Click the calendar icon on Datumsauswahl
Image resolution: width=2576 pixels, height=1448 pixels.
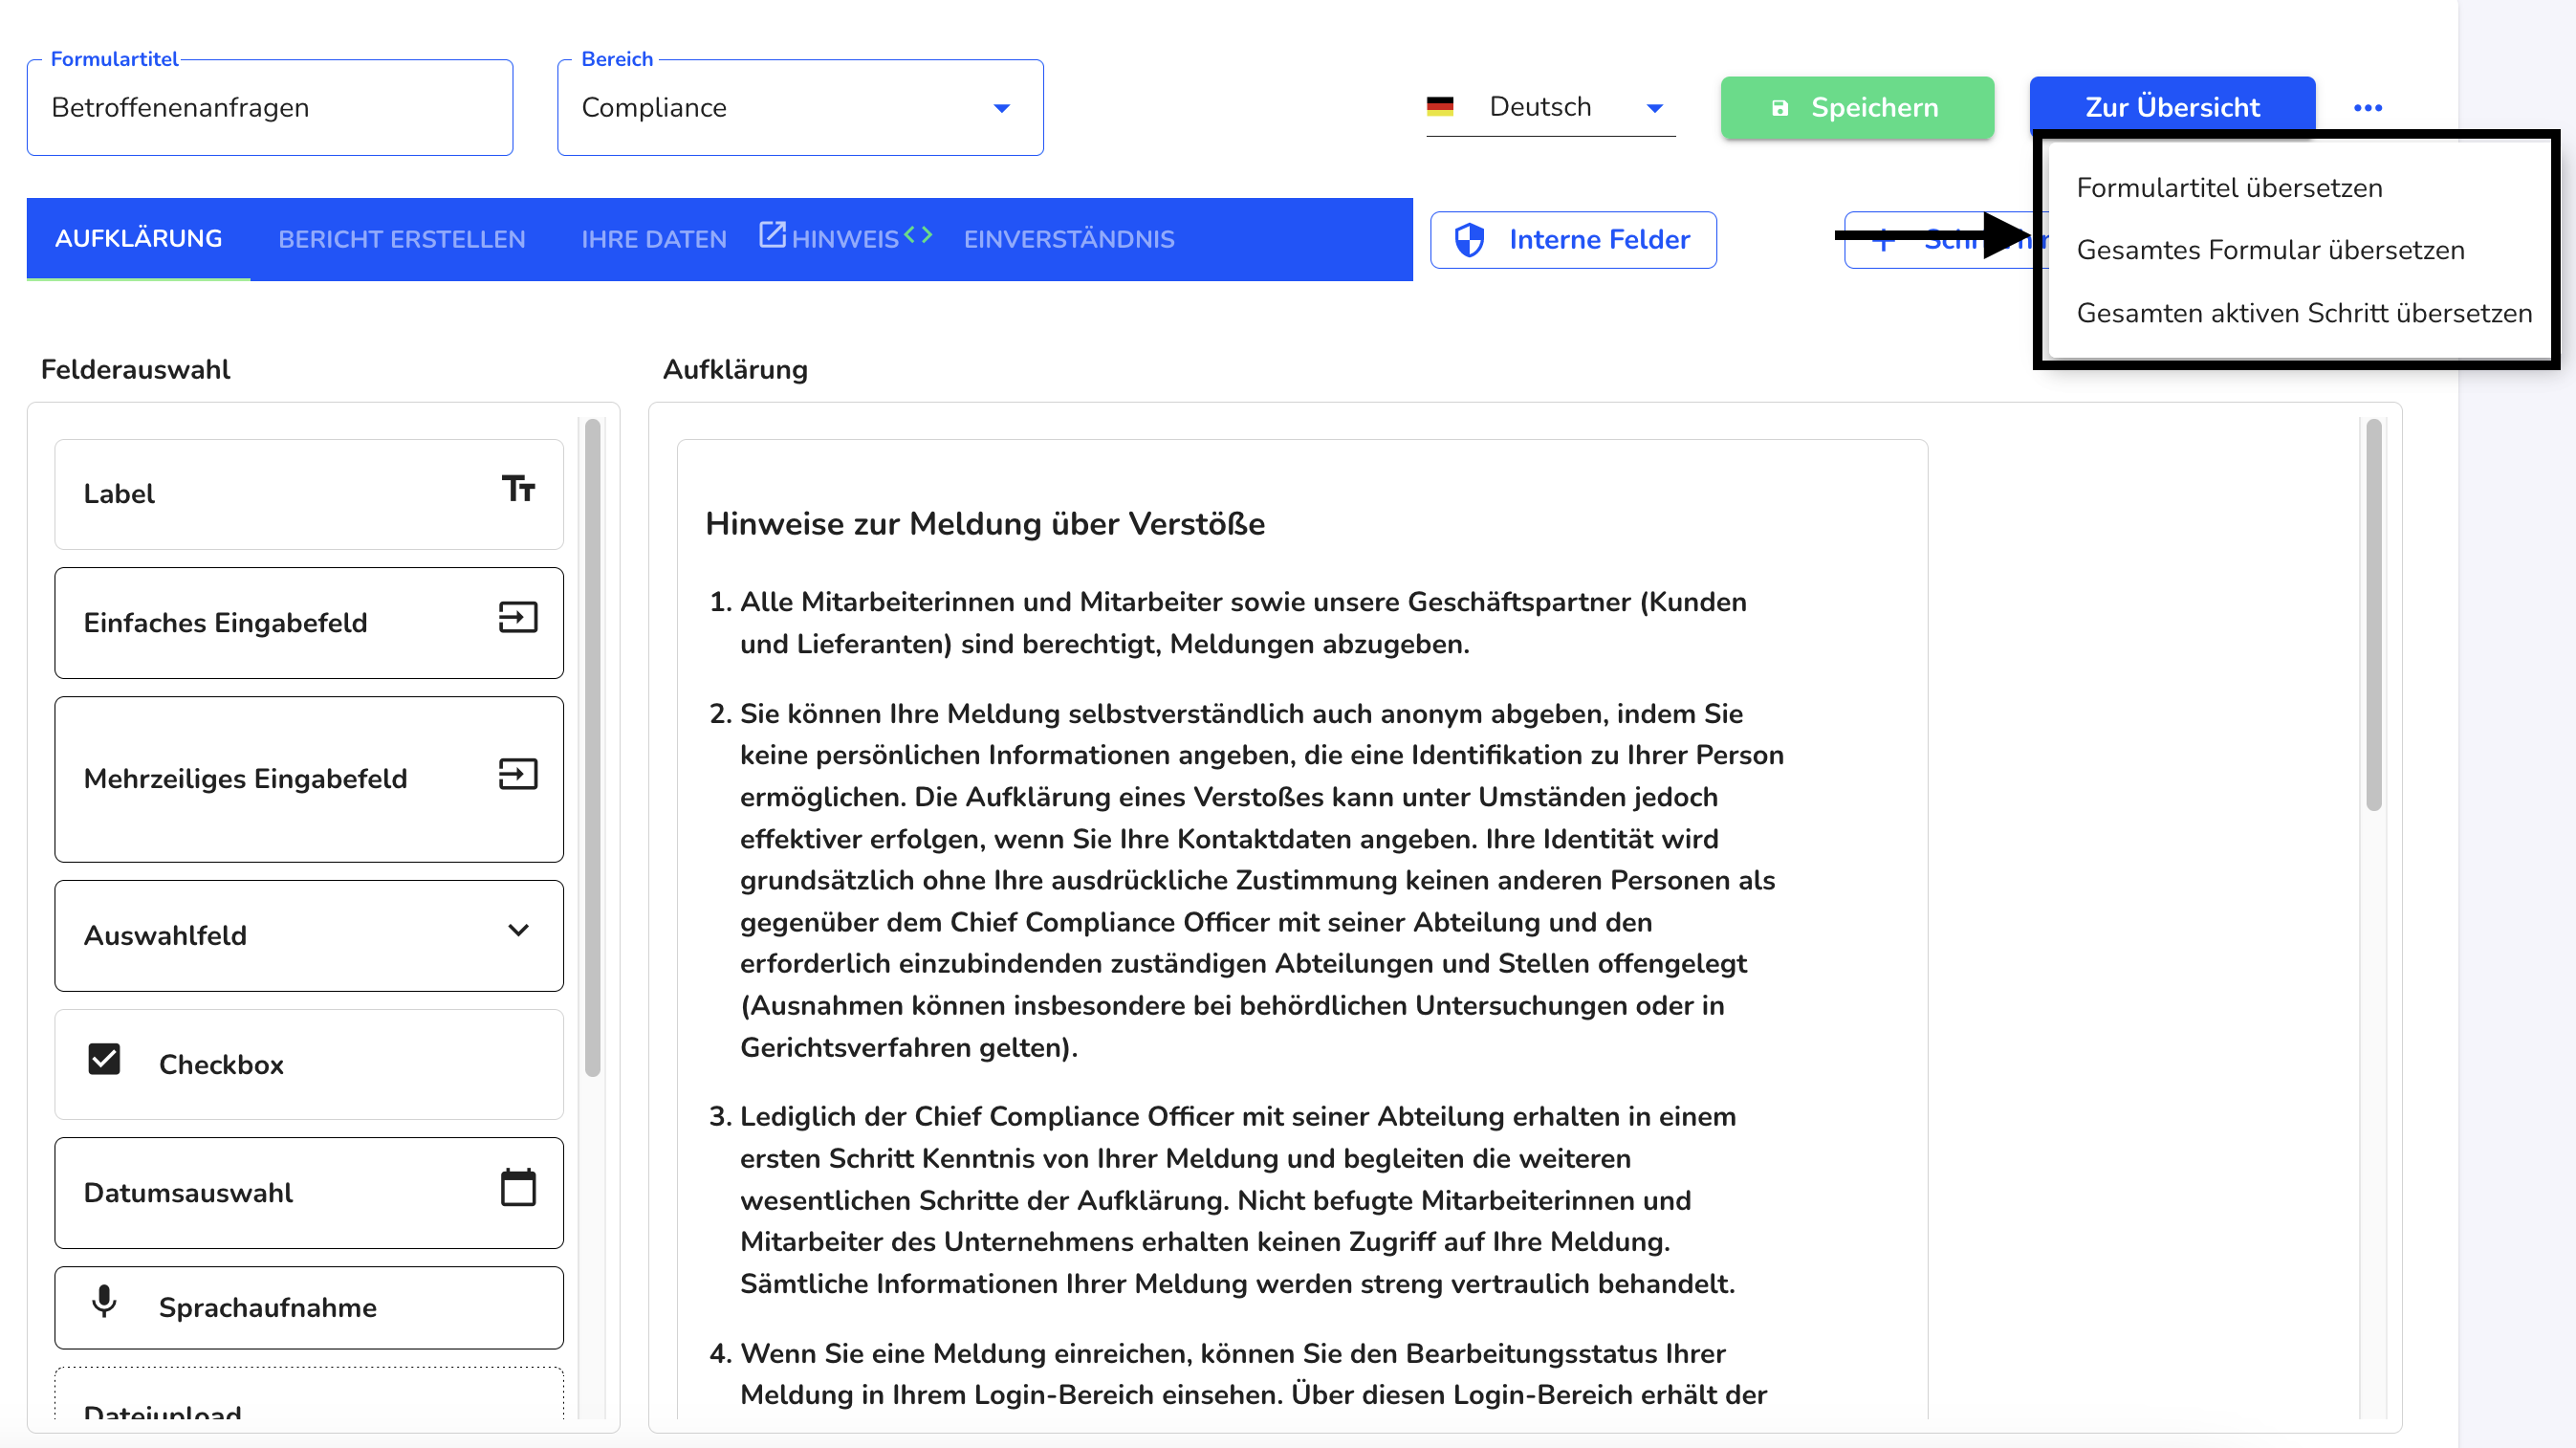pos(518,1188)
